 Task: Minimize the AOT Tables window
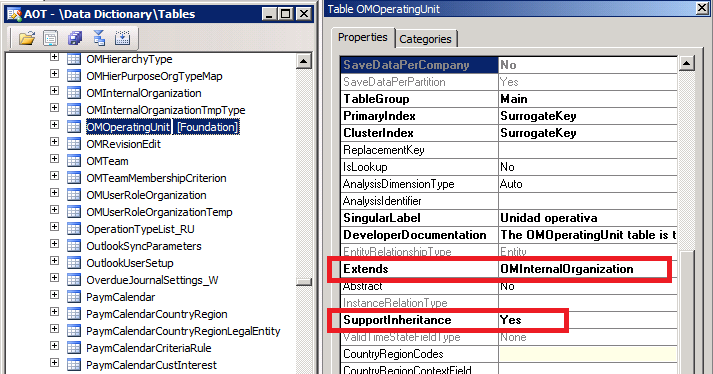(269, 14)
